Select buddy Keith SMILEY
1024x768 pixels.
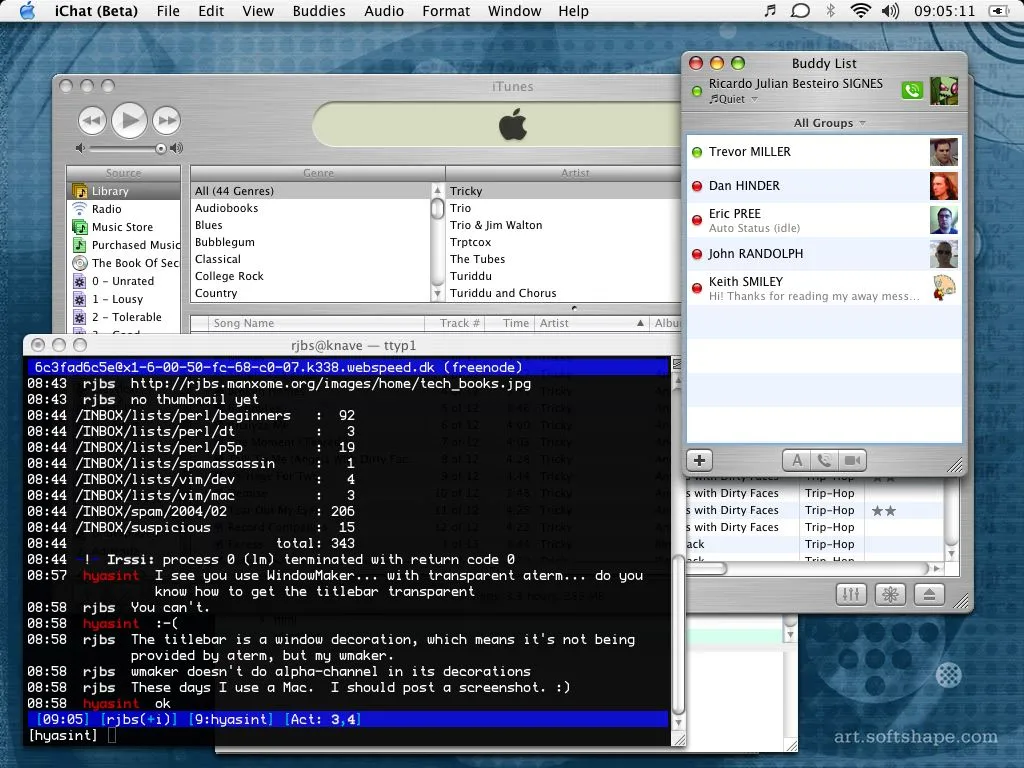pyautogui.click(x=824, y=288)
